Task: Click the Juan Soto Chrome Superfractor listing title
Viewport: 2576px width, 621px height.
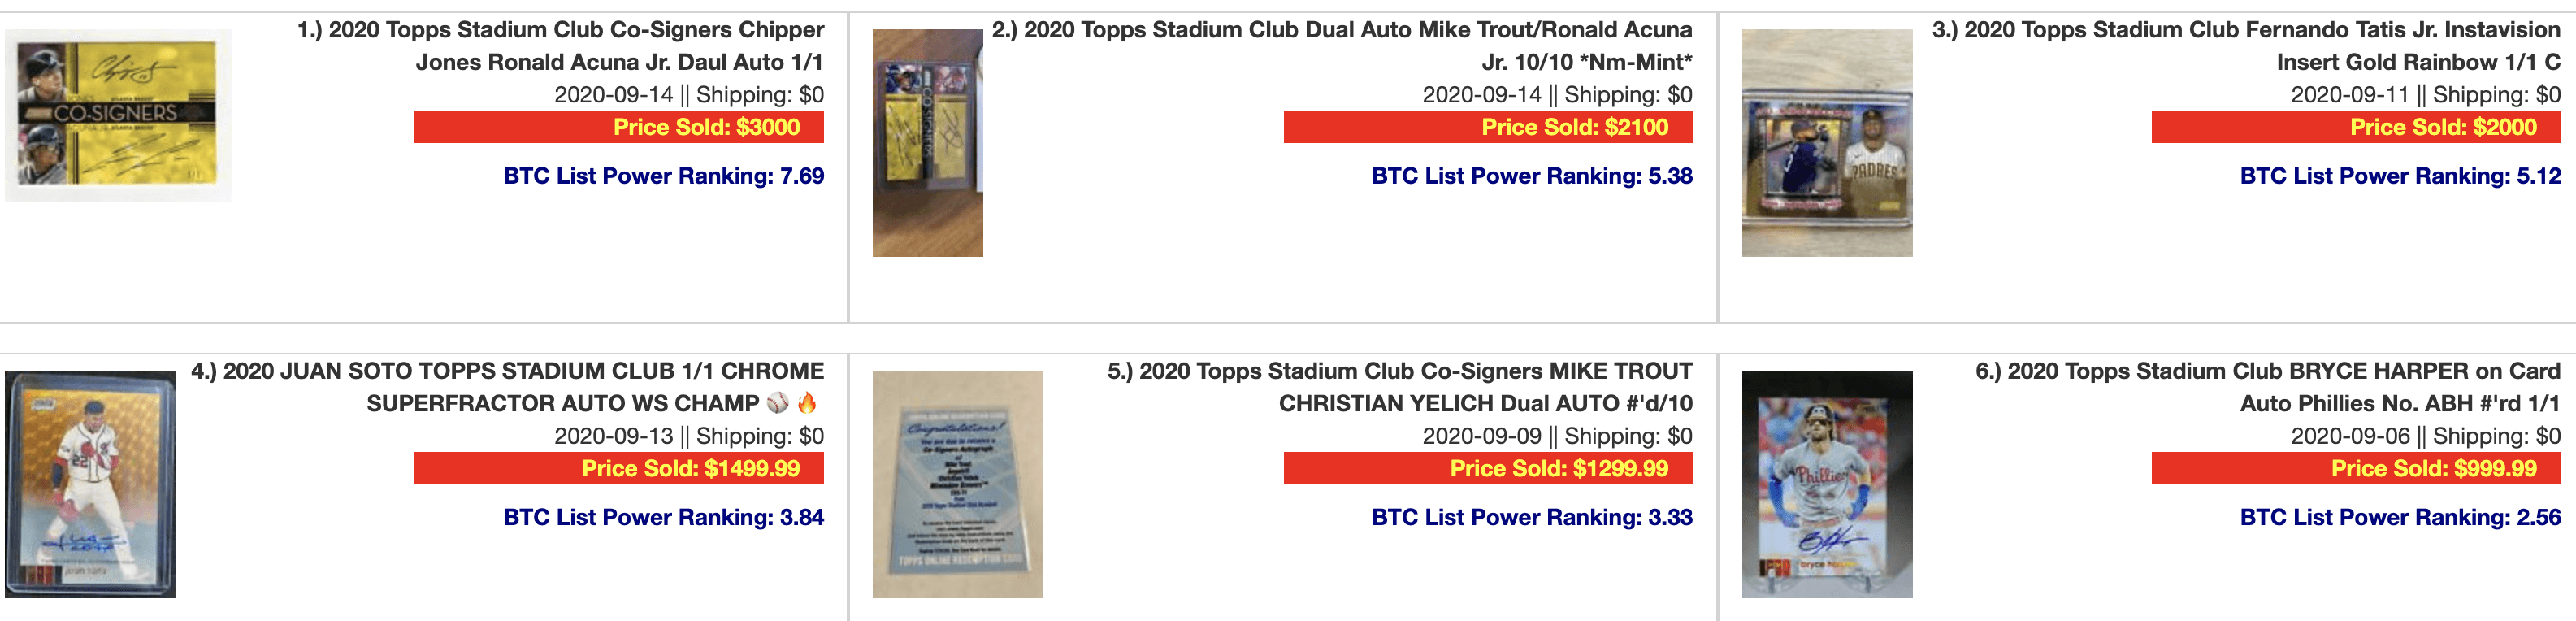Action: click(507, 387)
